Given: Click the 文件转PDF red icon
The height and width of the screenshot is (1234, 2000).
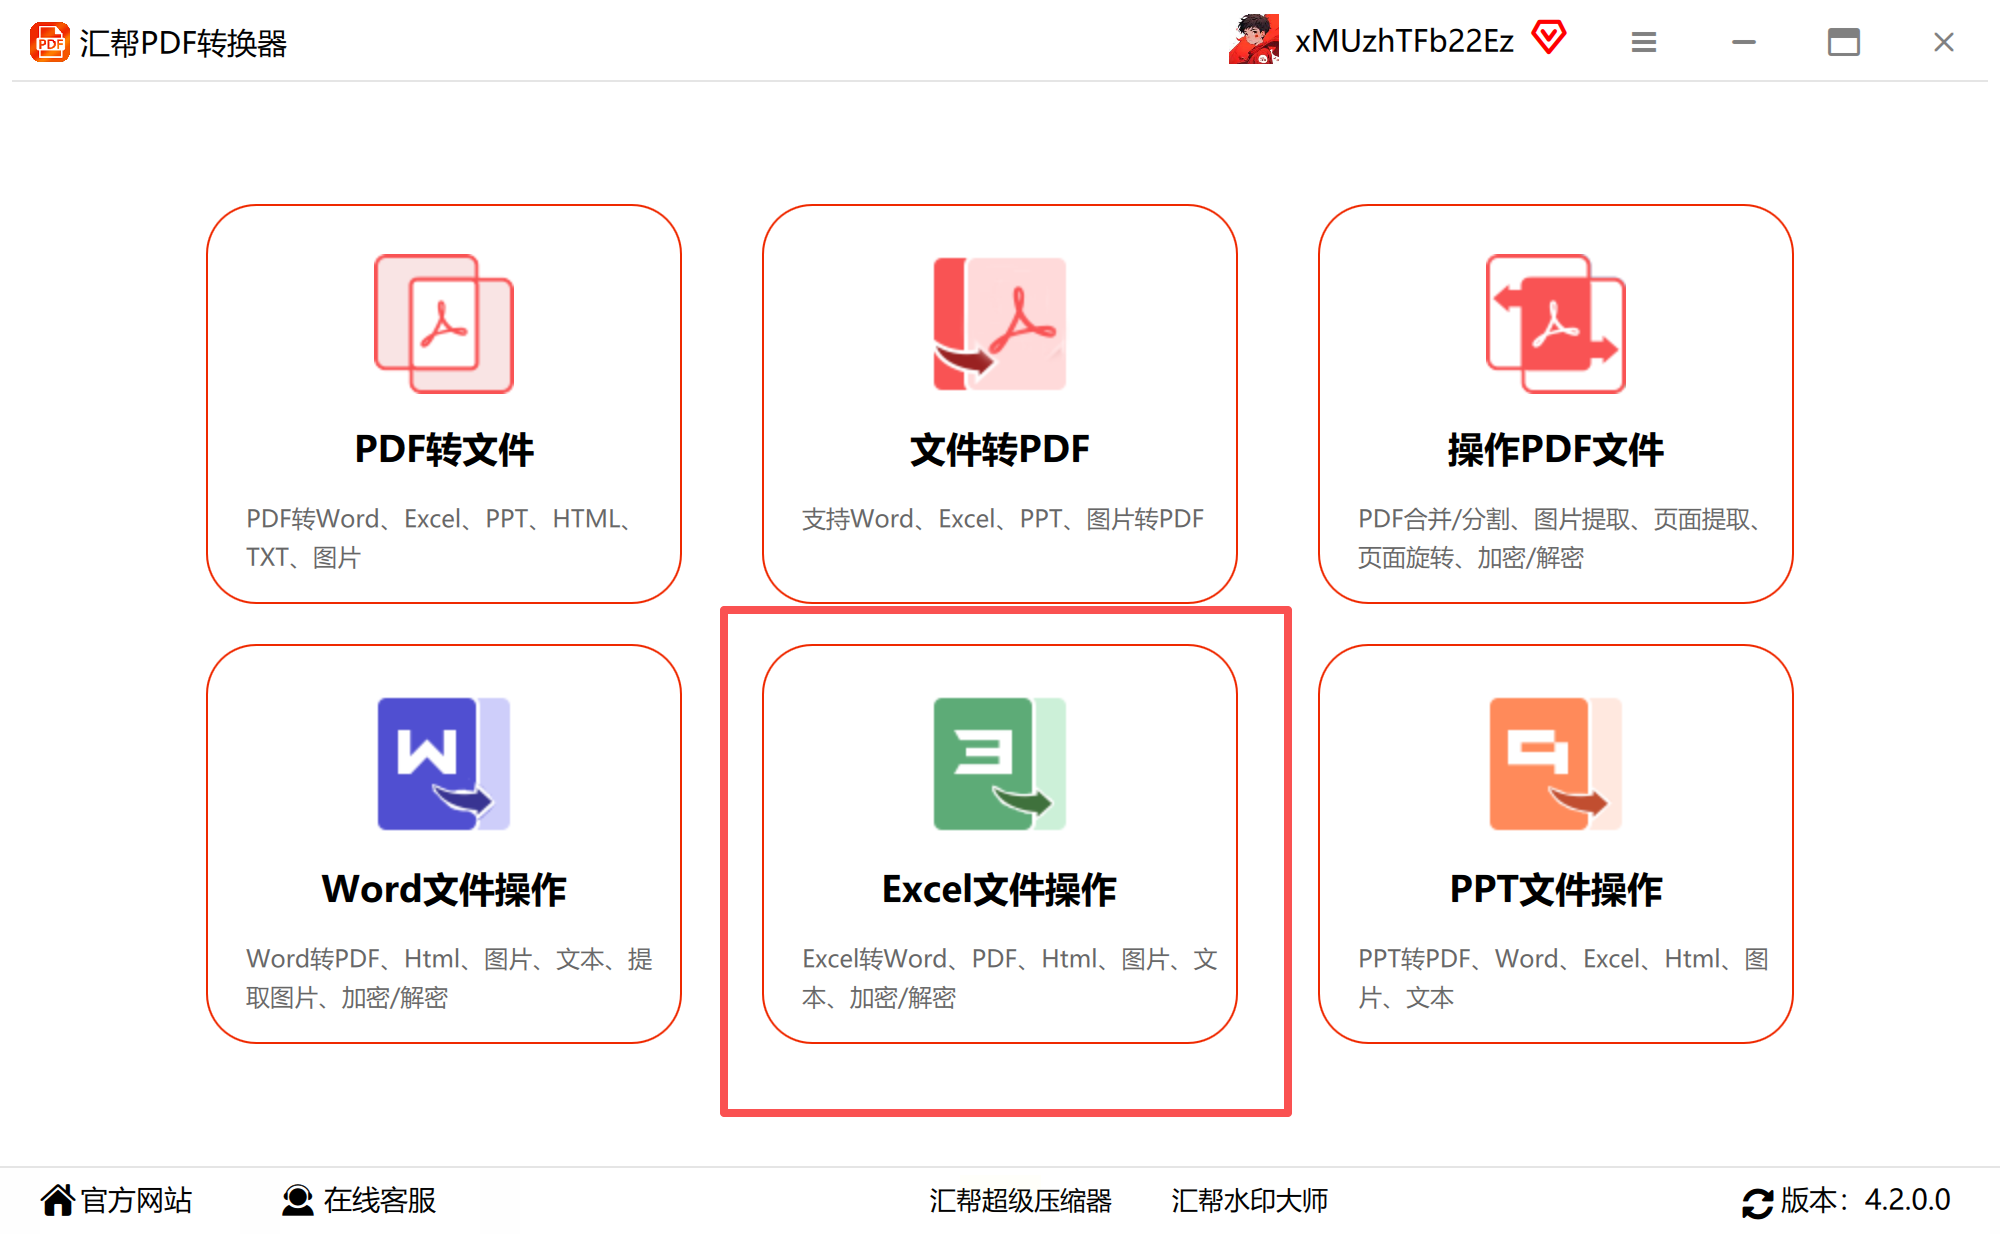Looking at the screenshot, I should coord(999,323).
